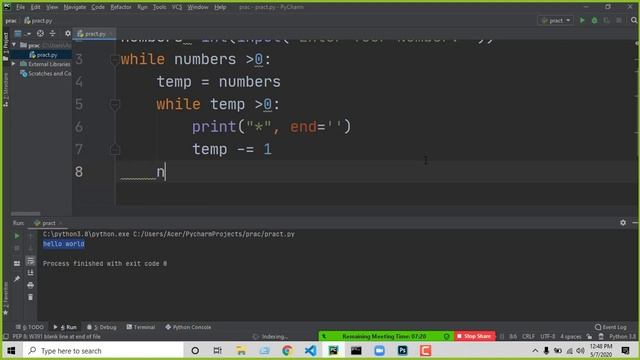Click the CRLF line separator status item
Screen dimensions: 640x360
528,337
